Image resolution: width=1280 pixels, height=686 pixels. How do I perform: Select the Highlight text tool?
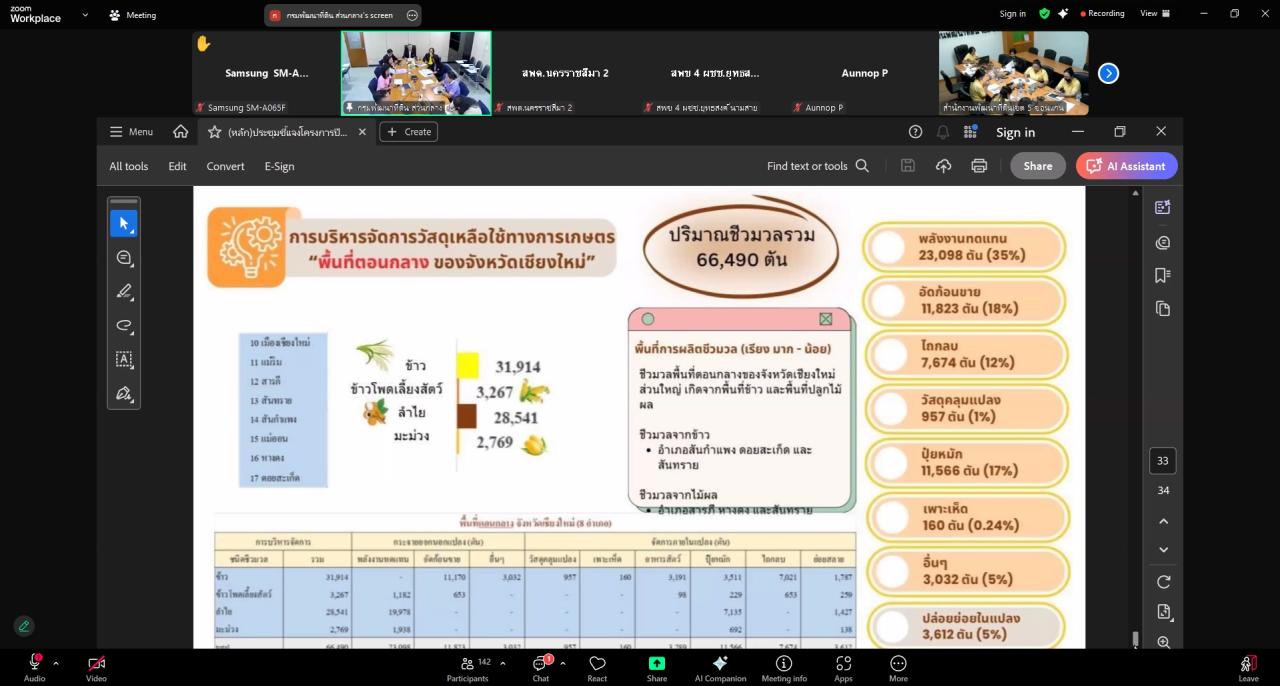pyautogui.click(x=124, y=291)
